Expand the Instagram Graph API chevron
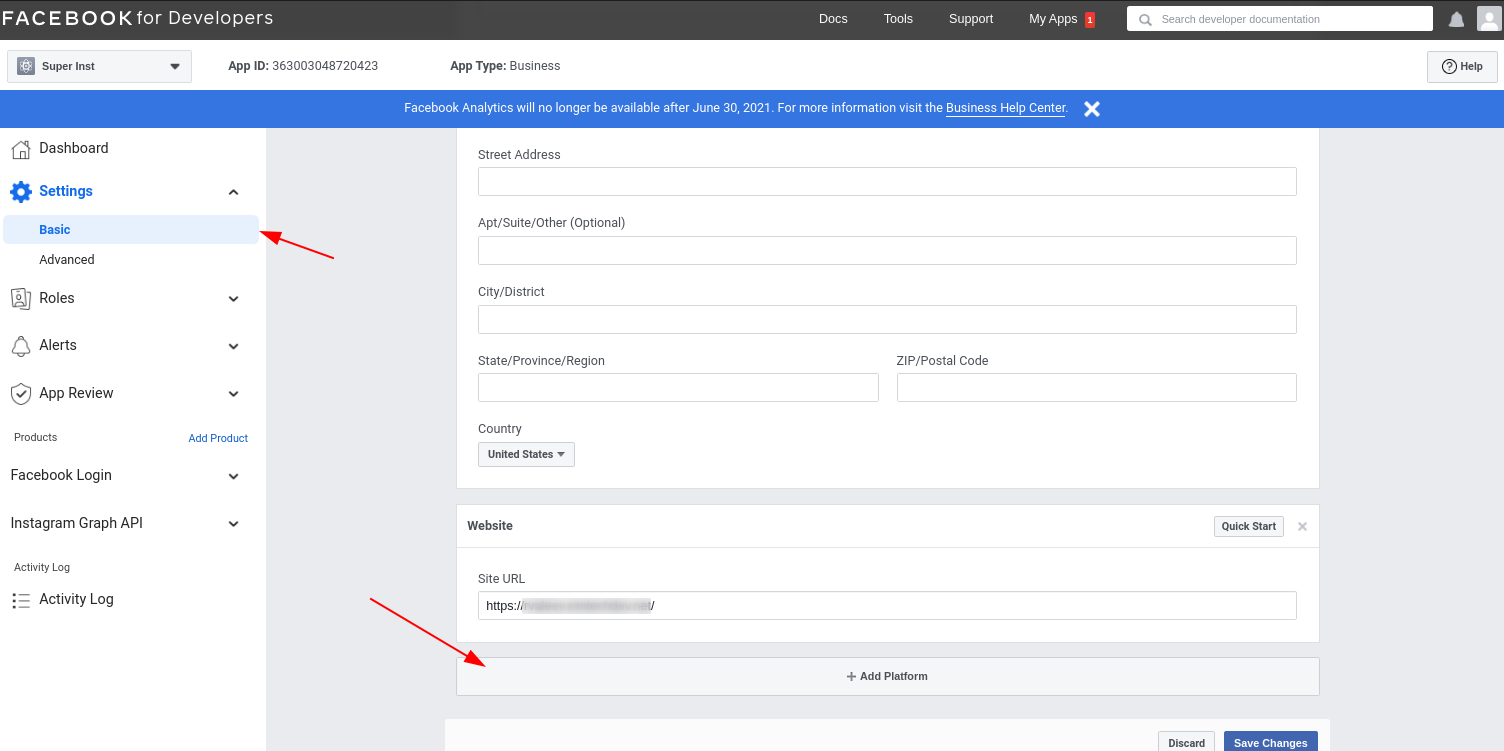 (x=233, y=524)
